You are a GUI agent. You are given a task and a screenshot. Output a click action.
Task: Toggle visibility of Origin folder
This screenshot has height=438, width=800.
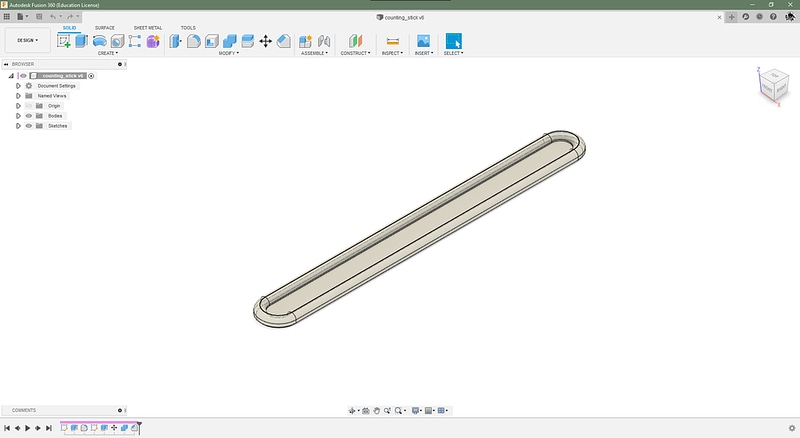coord(29,106)
